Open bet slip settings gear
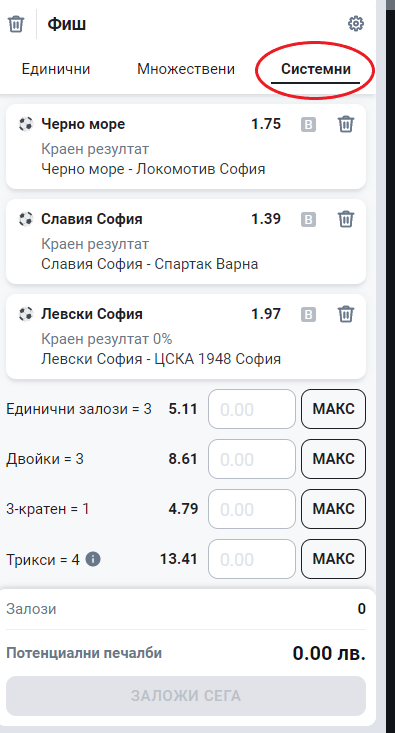395x733 pixels. click(356, 23)
